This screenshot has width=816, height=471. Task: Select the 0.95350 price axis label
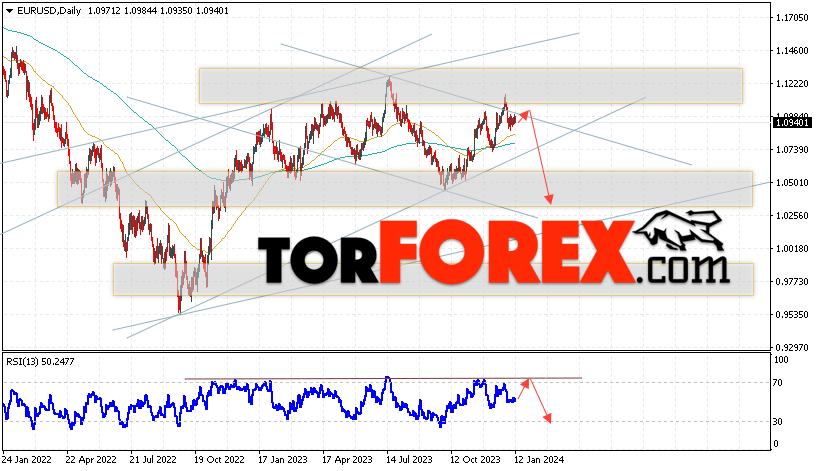click(792, 315)
